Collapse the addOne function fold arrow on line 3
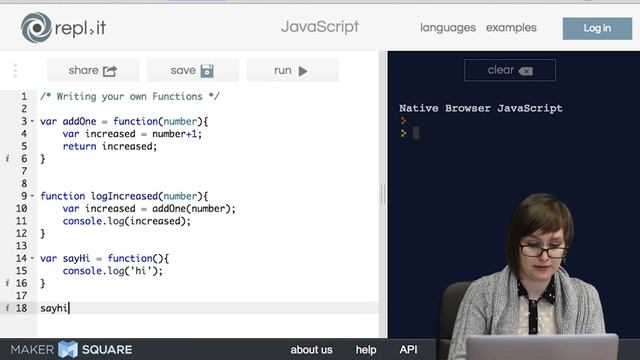Image resolution: width=640 pixels, height=360 pixels. 32,121
